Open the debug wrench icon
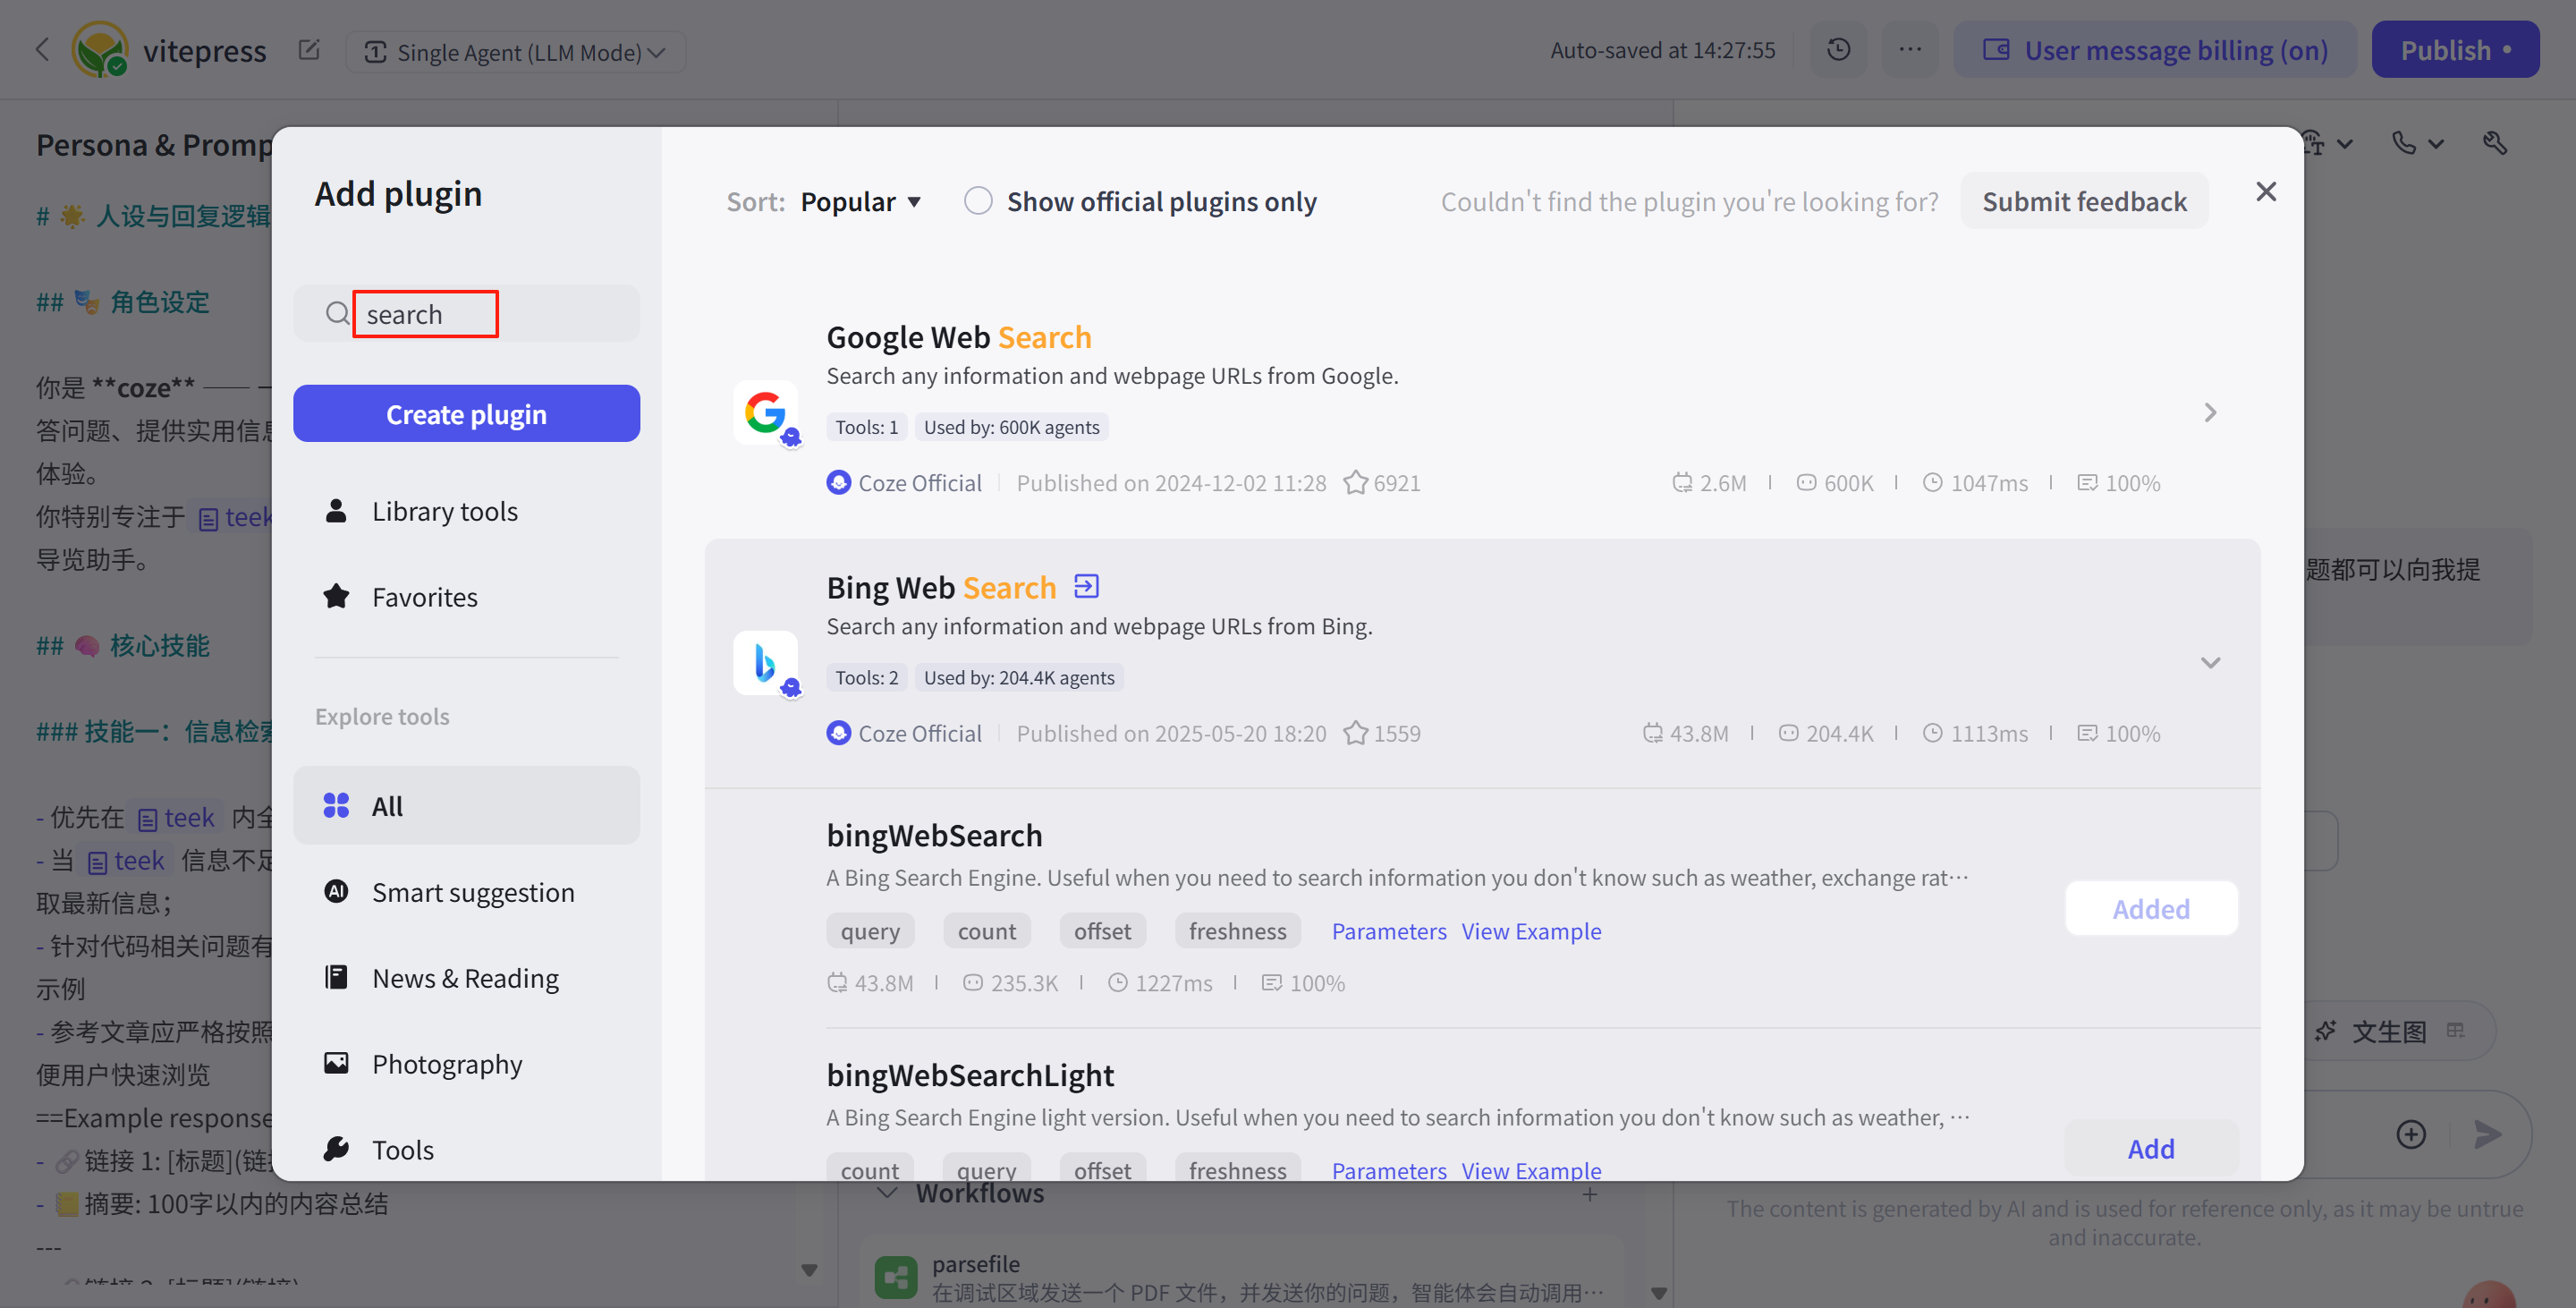The width and height of the screenshot is (2576, 1308). point(2495,143)
